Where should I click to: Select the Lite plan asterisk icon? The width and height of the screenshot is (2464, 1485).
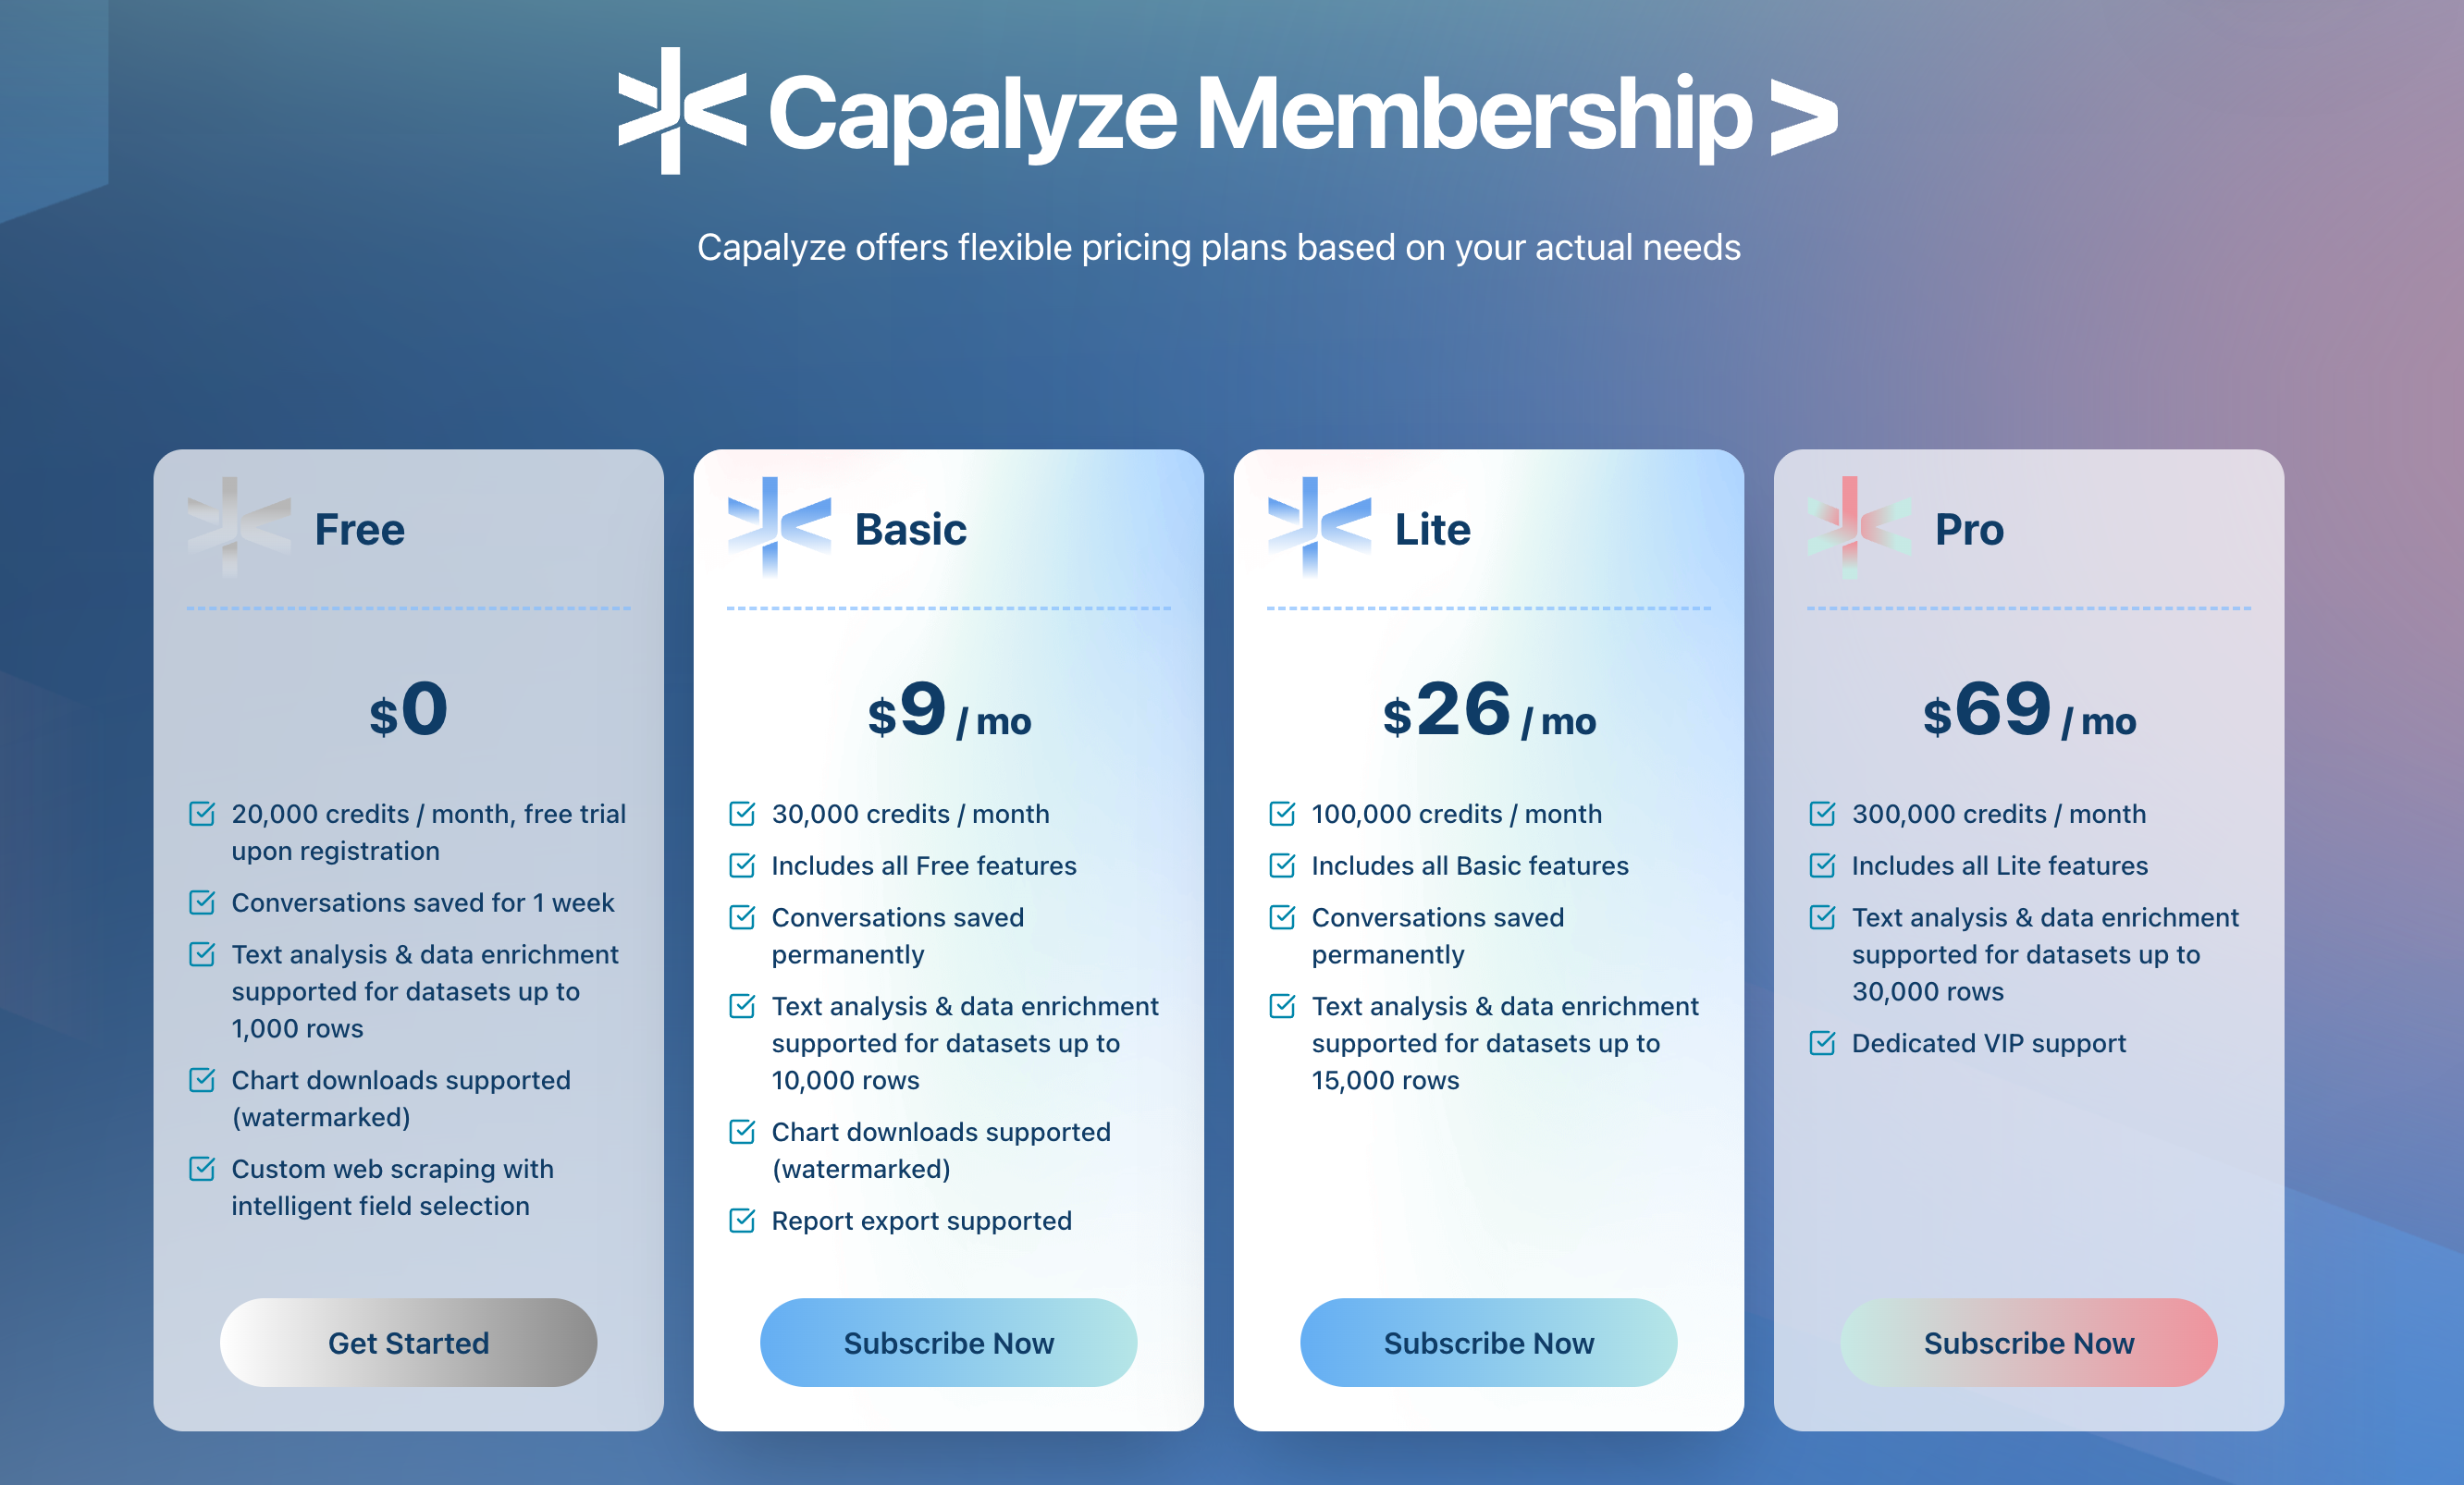[1318, 528]
